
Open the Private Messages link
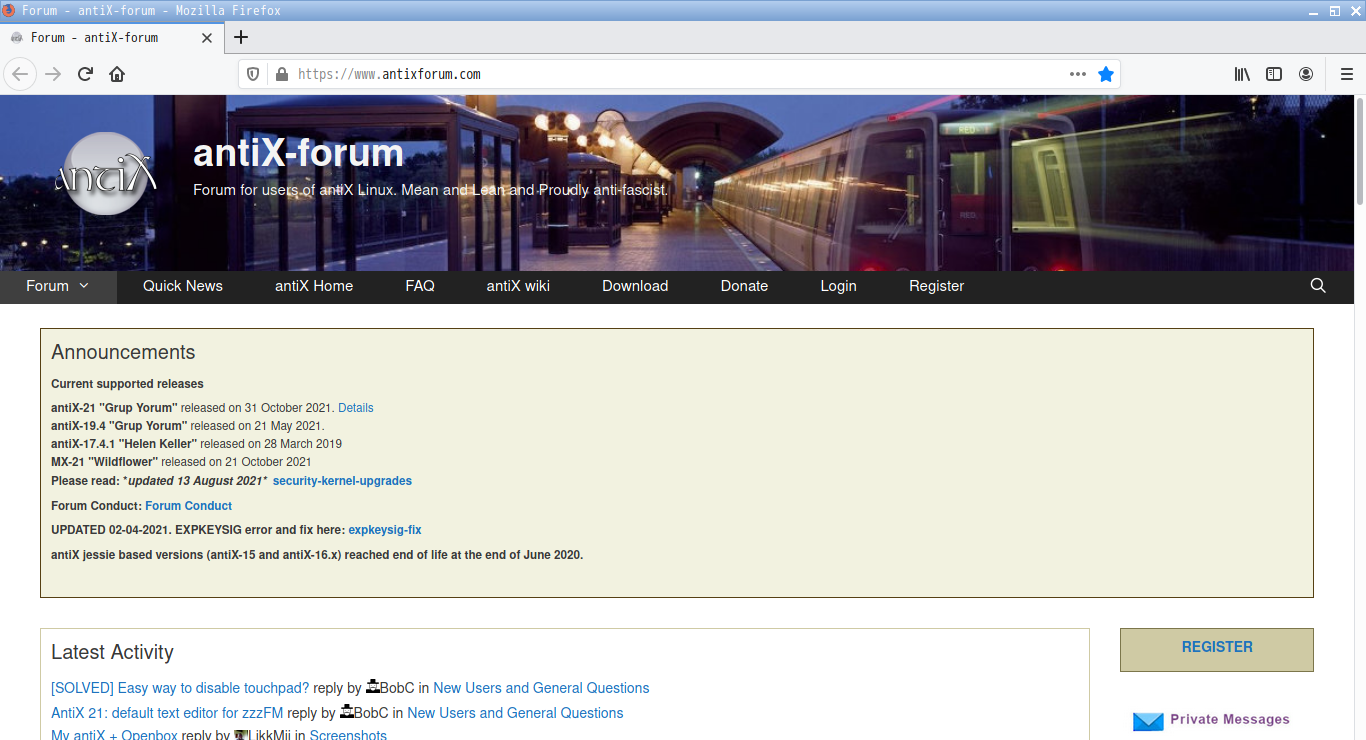click(1230, 719)
